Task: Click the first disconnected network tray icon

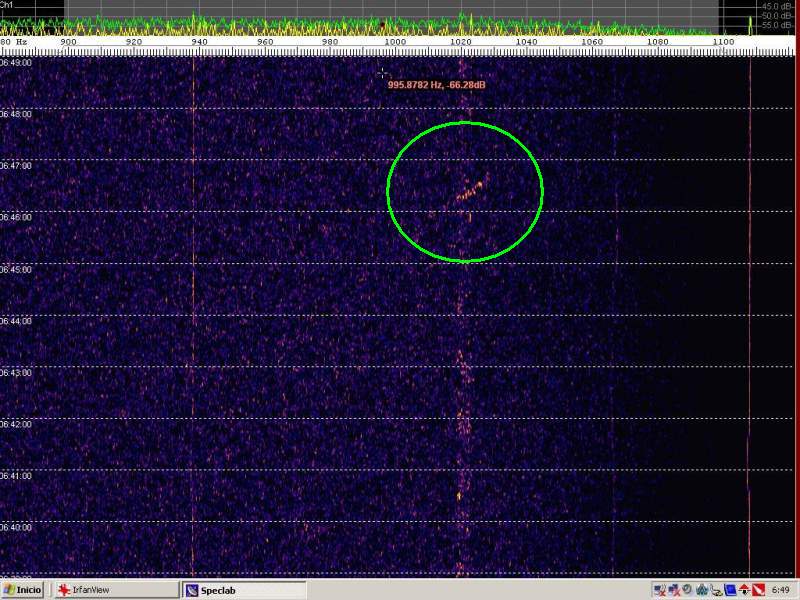Action: [660, 590]
